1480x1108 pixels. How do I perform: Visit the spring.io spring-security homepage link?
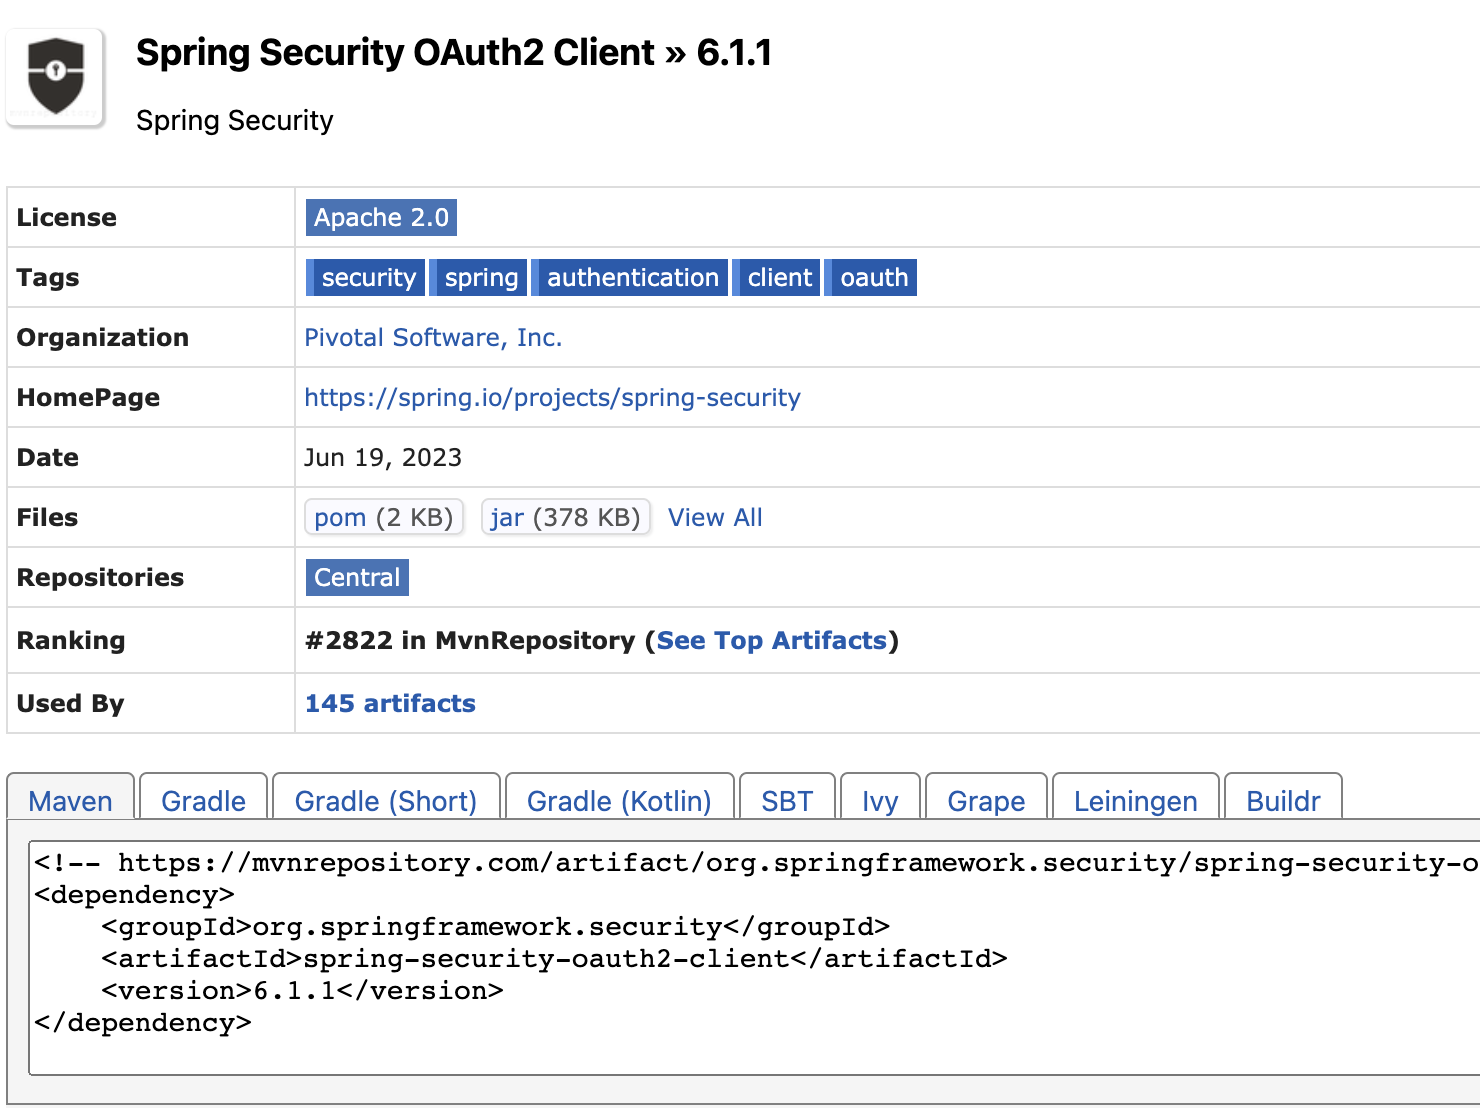(x=552, y=397)
